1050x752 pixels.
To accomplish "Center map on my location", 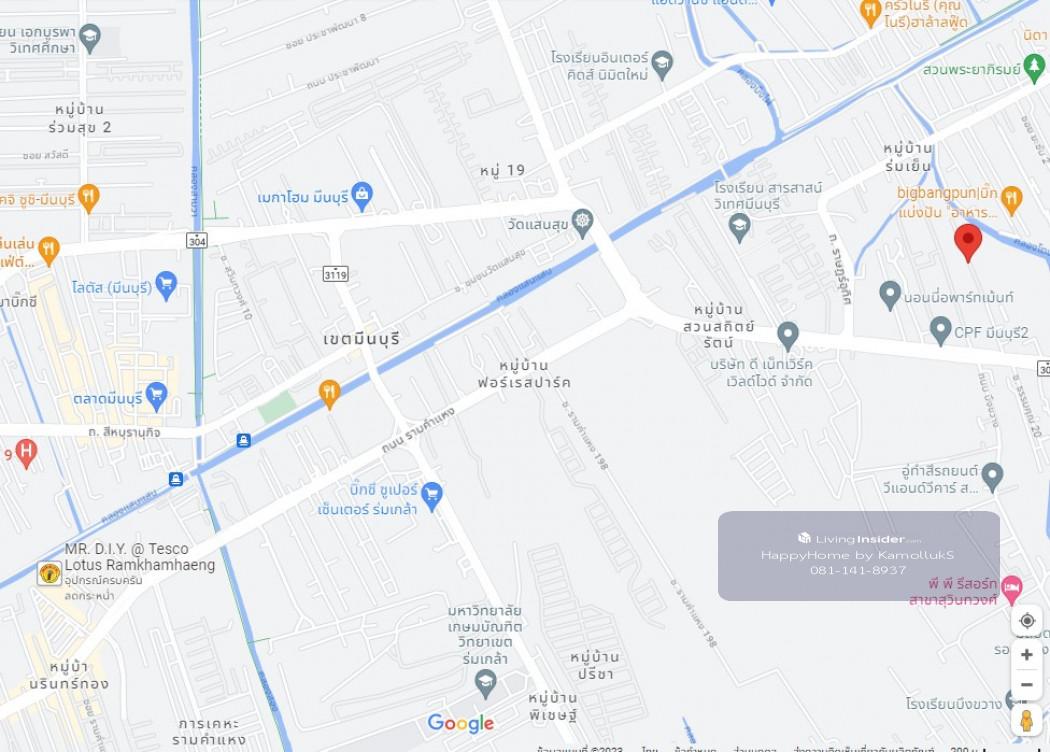I will coord(1027,621).
